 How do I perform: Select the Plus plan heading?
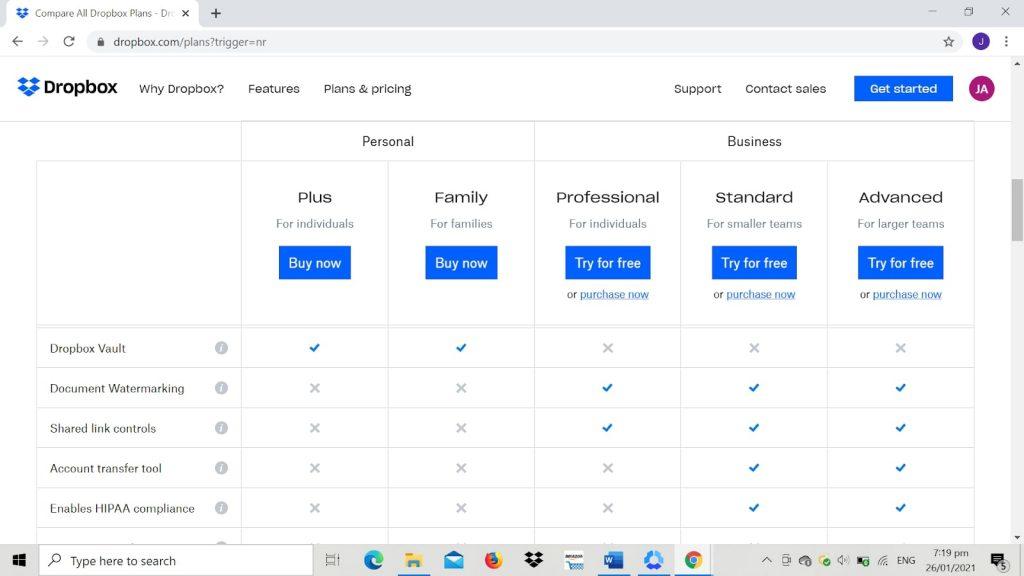[315, 197]
